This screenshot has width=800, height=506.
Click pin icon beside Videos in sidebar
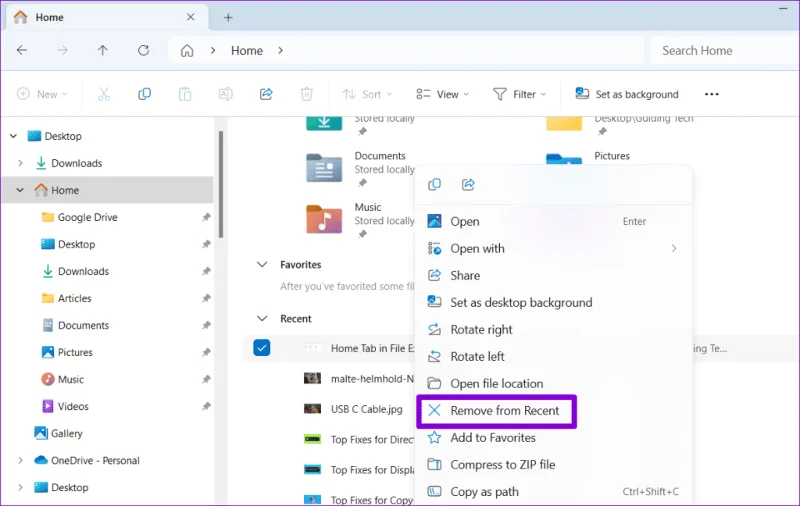pos(206,407)
